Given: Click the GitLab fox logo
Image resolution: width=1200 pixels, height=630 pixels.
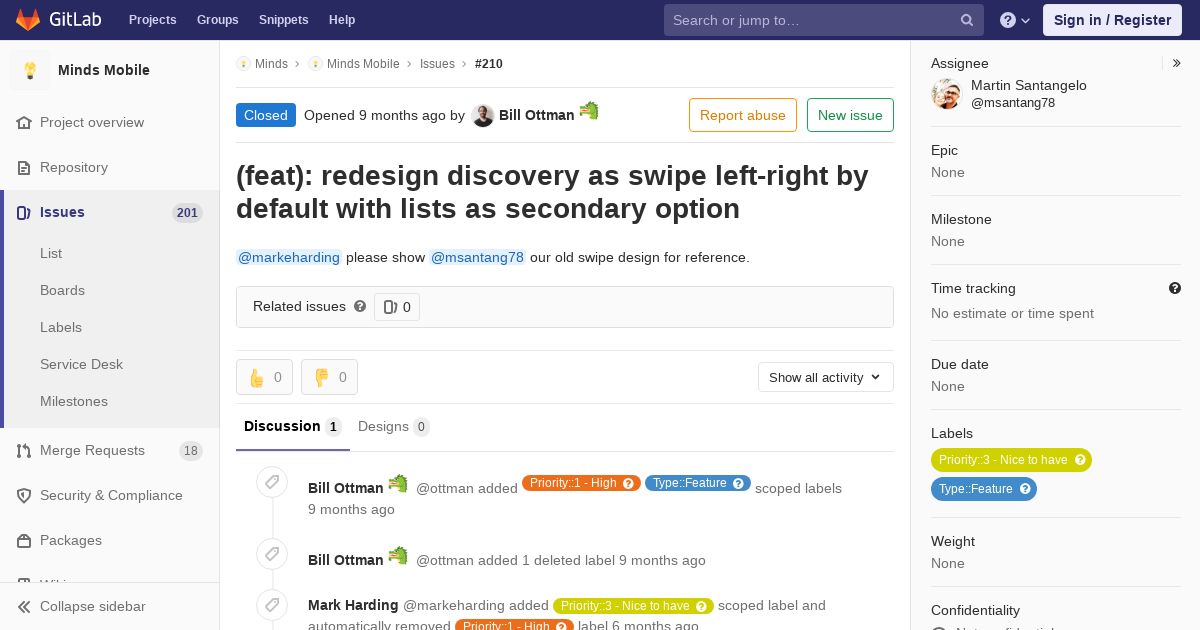Looking at the screenshot, I should (28, 19).
